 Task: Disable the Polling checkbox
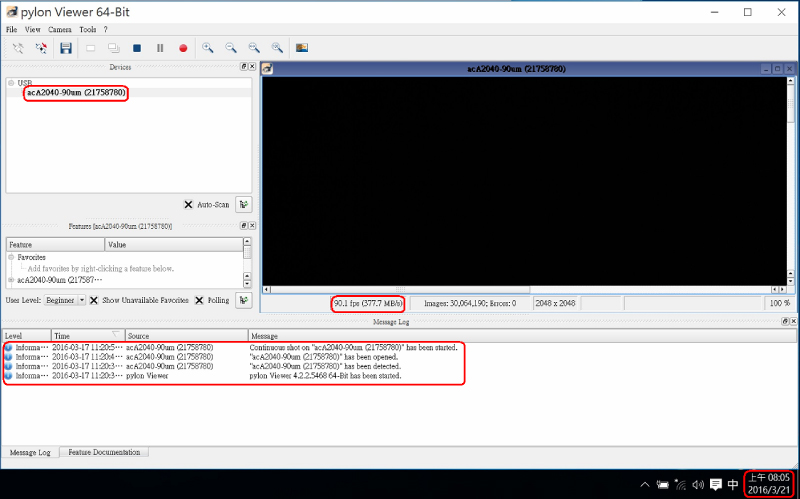point(199,300)
